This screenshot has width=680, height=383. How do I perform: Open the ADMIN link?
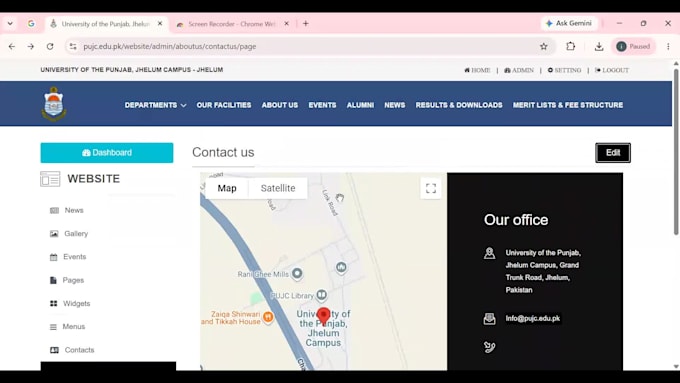(519, 70)
